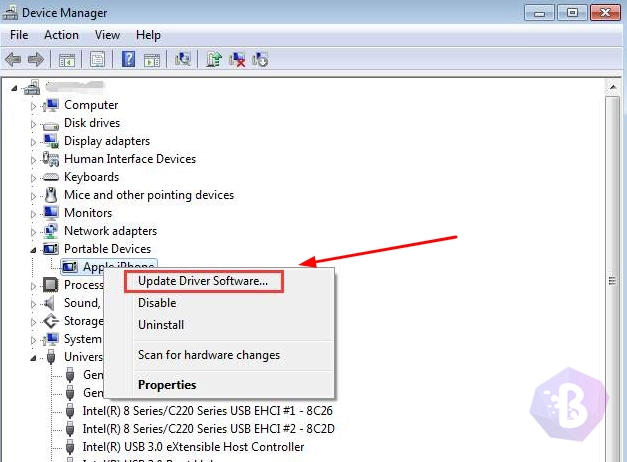Click the Uninstall device toolbar icon (red X)
The height and width of the screenshot is (462, 627).
pyautogui.click(x=237, y=59)
